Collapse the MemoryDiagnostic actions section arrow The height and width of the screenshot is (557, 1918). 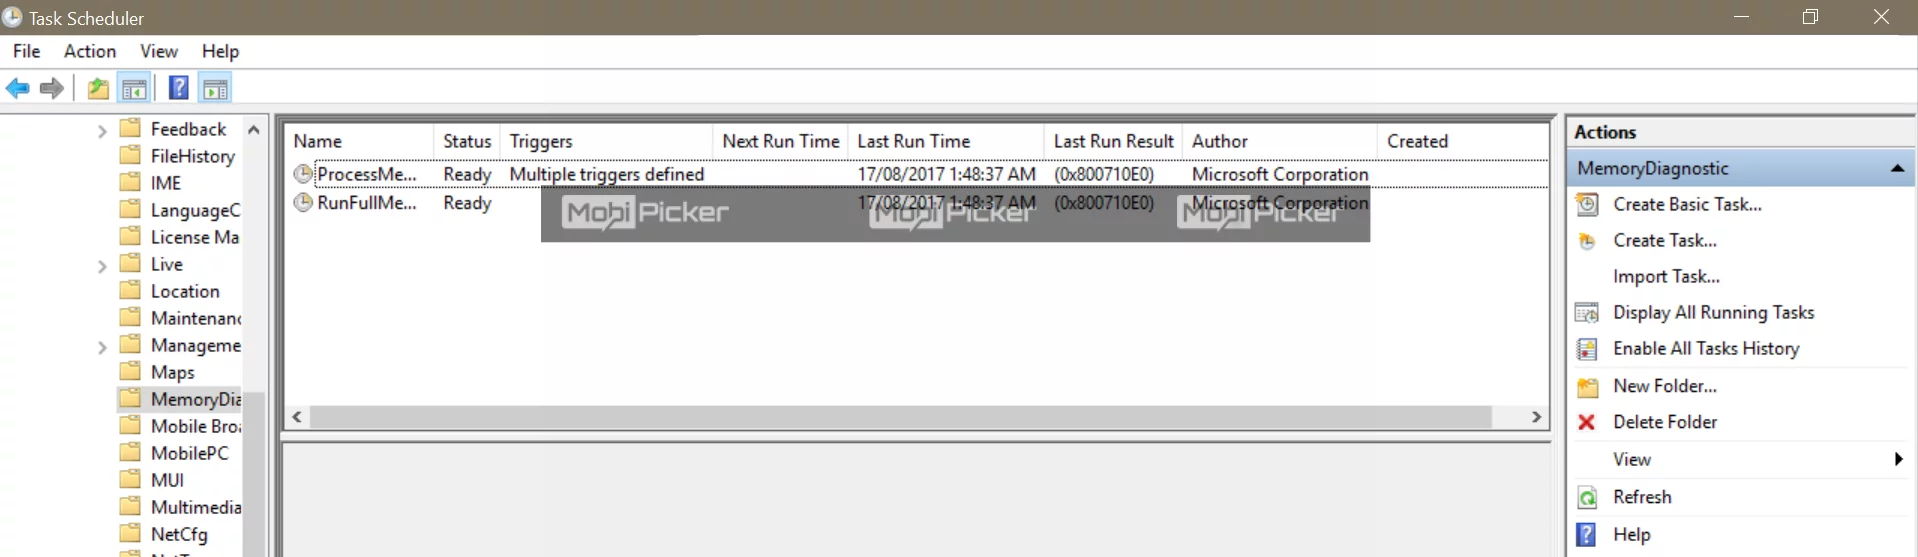pyautogui.click(x=1897, y=168)
